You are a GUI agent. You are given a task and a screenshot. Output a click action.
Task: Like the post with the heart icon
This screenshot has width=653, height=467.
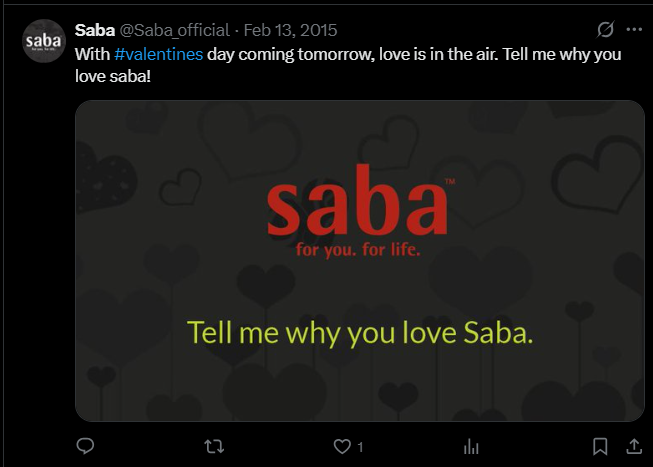(x=342, y=446)
